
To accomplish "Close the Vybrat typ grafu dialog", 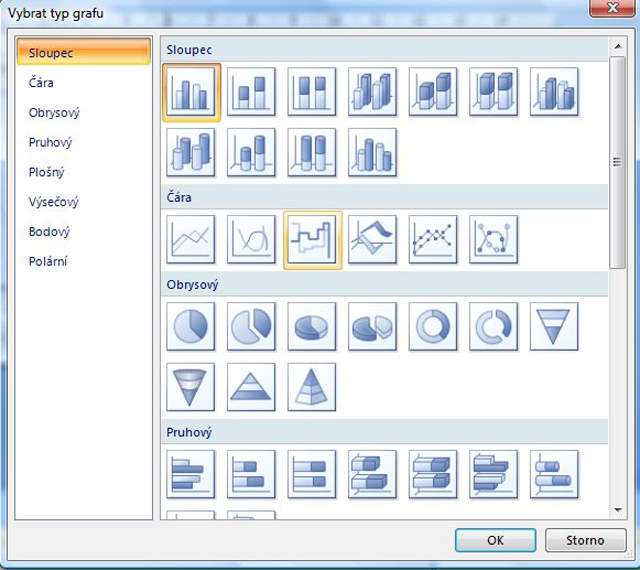I will tap(611, 8).
